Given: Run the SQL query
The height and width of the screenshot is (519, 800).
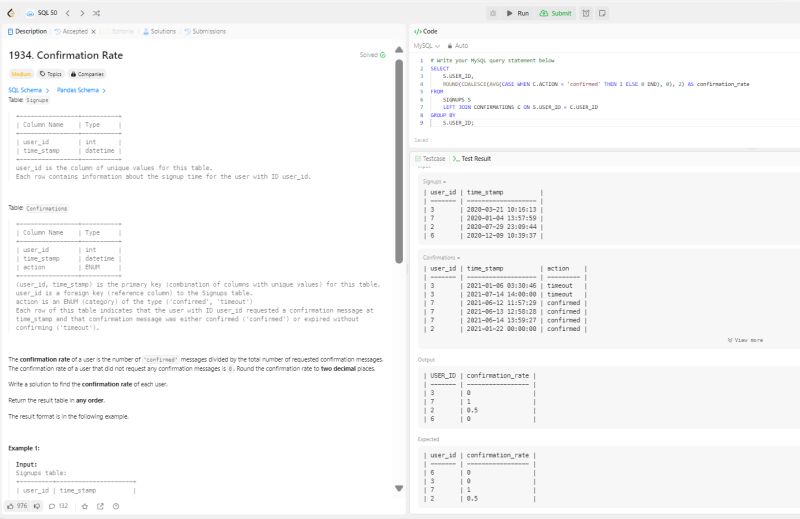Looking at the screenshot, I should point(518,13).
